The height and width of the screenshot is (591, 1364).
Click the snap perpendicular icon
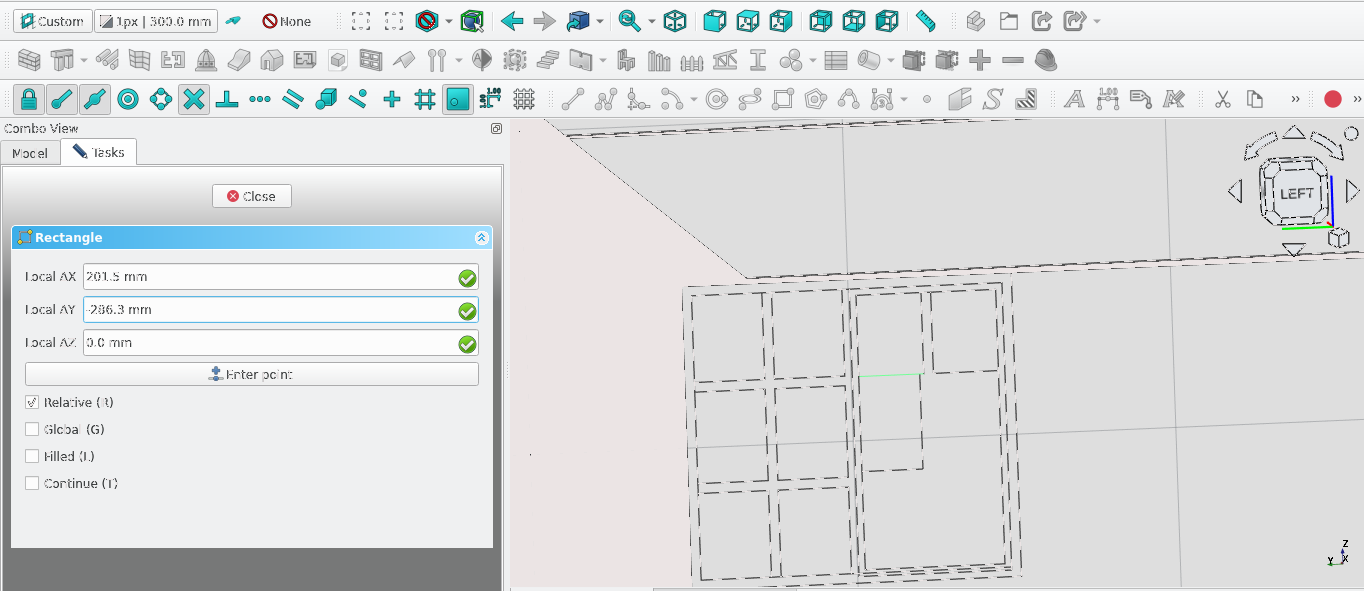[x=227, y=99]
